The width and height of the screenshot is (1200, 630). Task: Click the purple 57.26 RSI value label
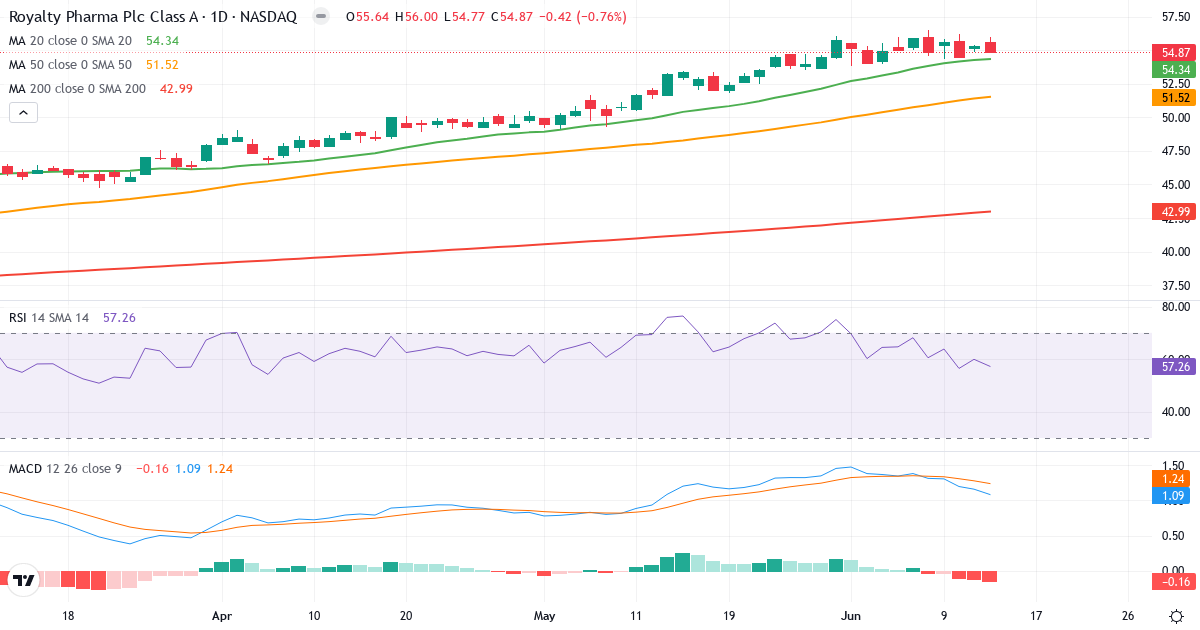click(x=1172, y=367)
